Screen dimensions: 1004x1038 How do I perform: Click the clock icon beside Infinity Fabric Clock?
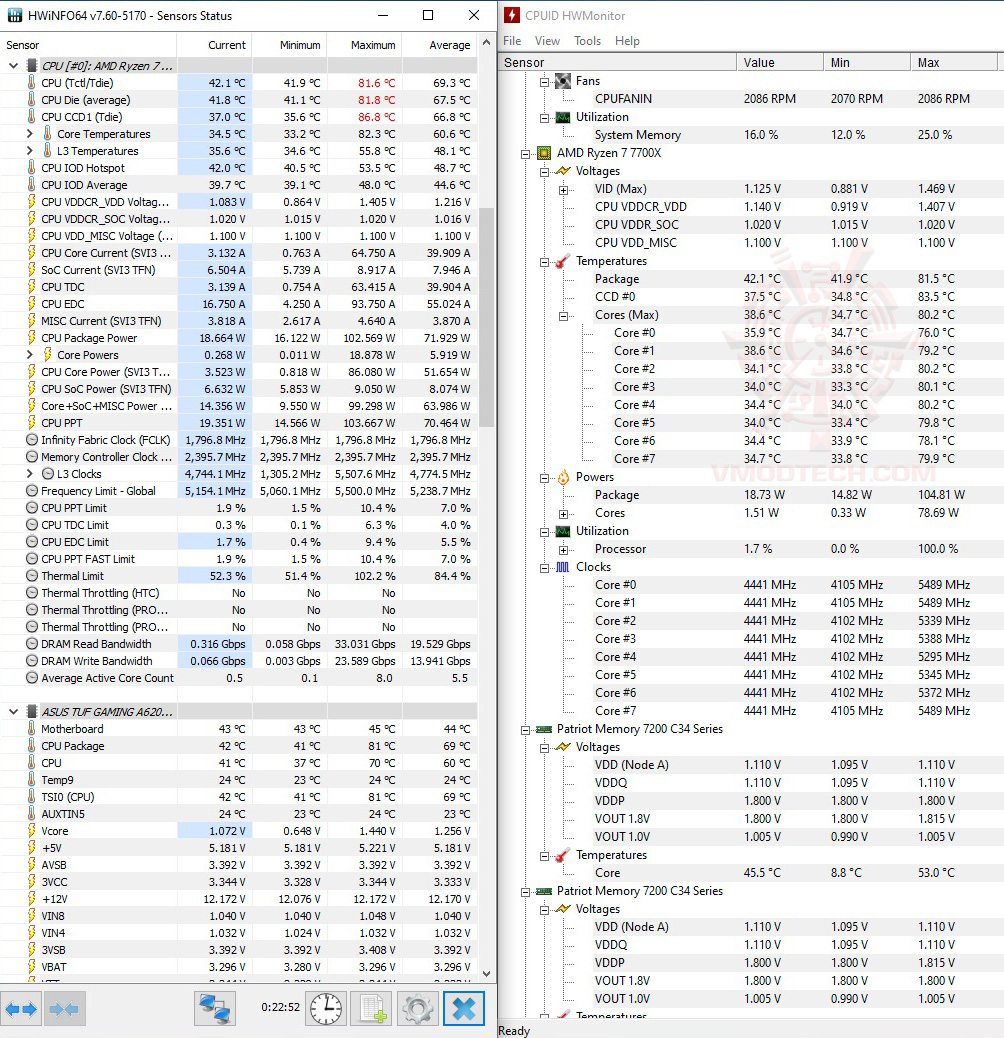point(31,440)
